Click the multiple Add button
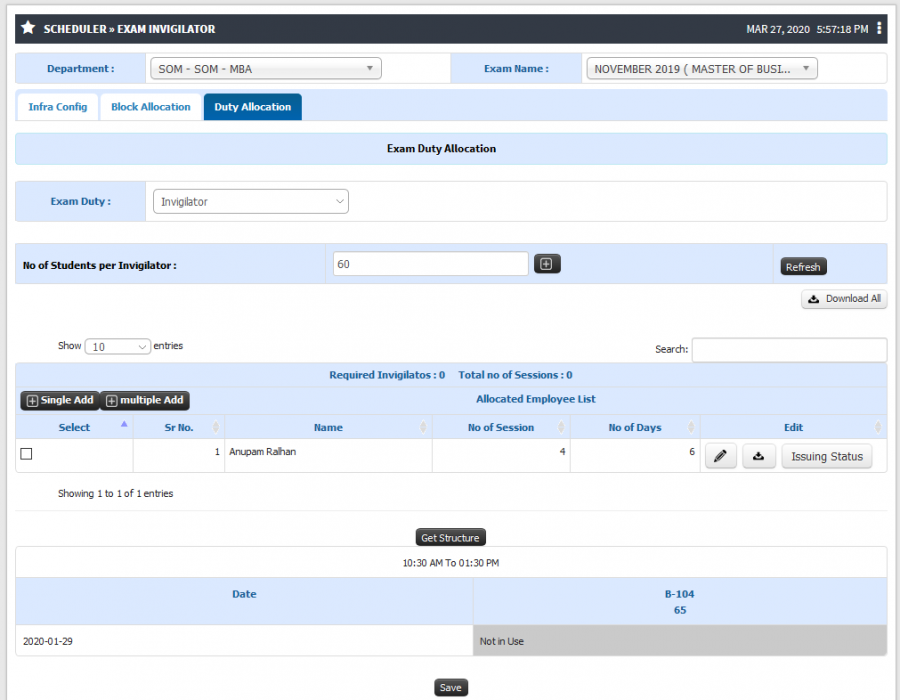 click(145, 400)
